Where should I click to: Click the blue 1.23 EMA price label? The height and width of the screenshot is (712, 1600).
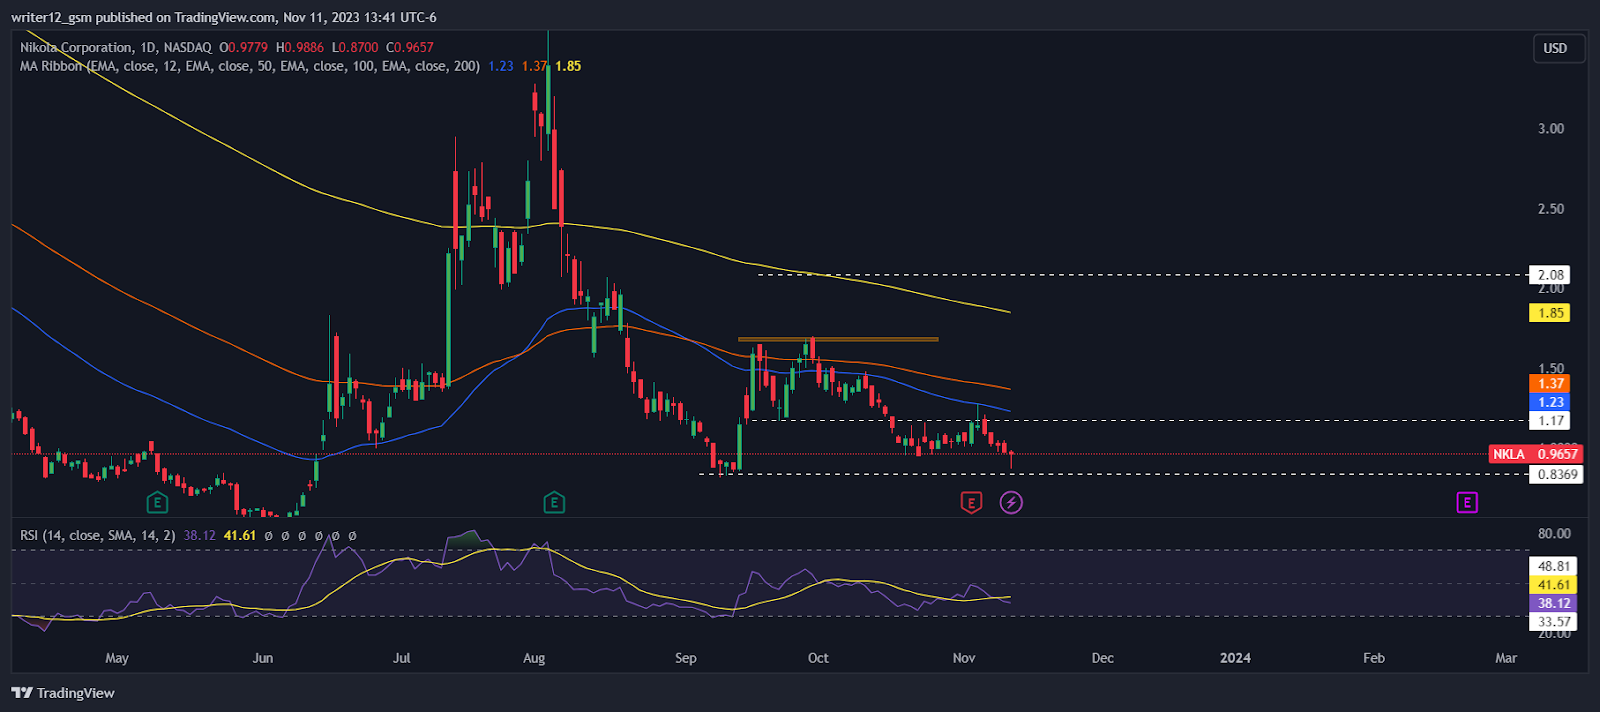pos(1550,402)
